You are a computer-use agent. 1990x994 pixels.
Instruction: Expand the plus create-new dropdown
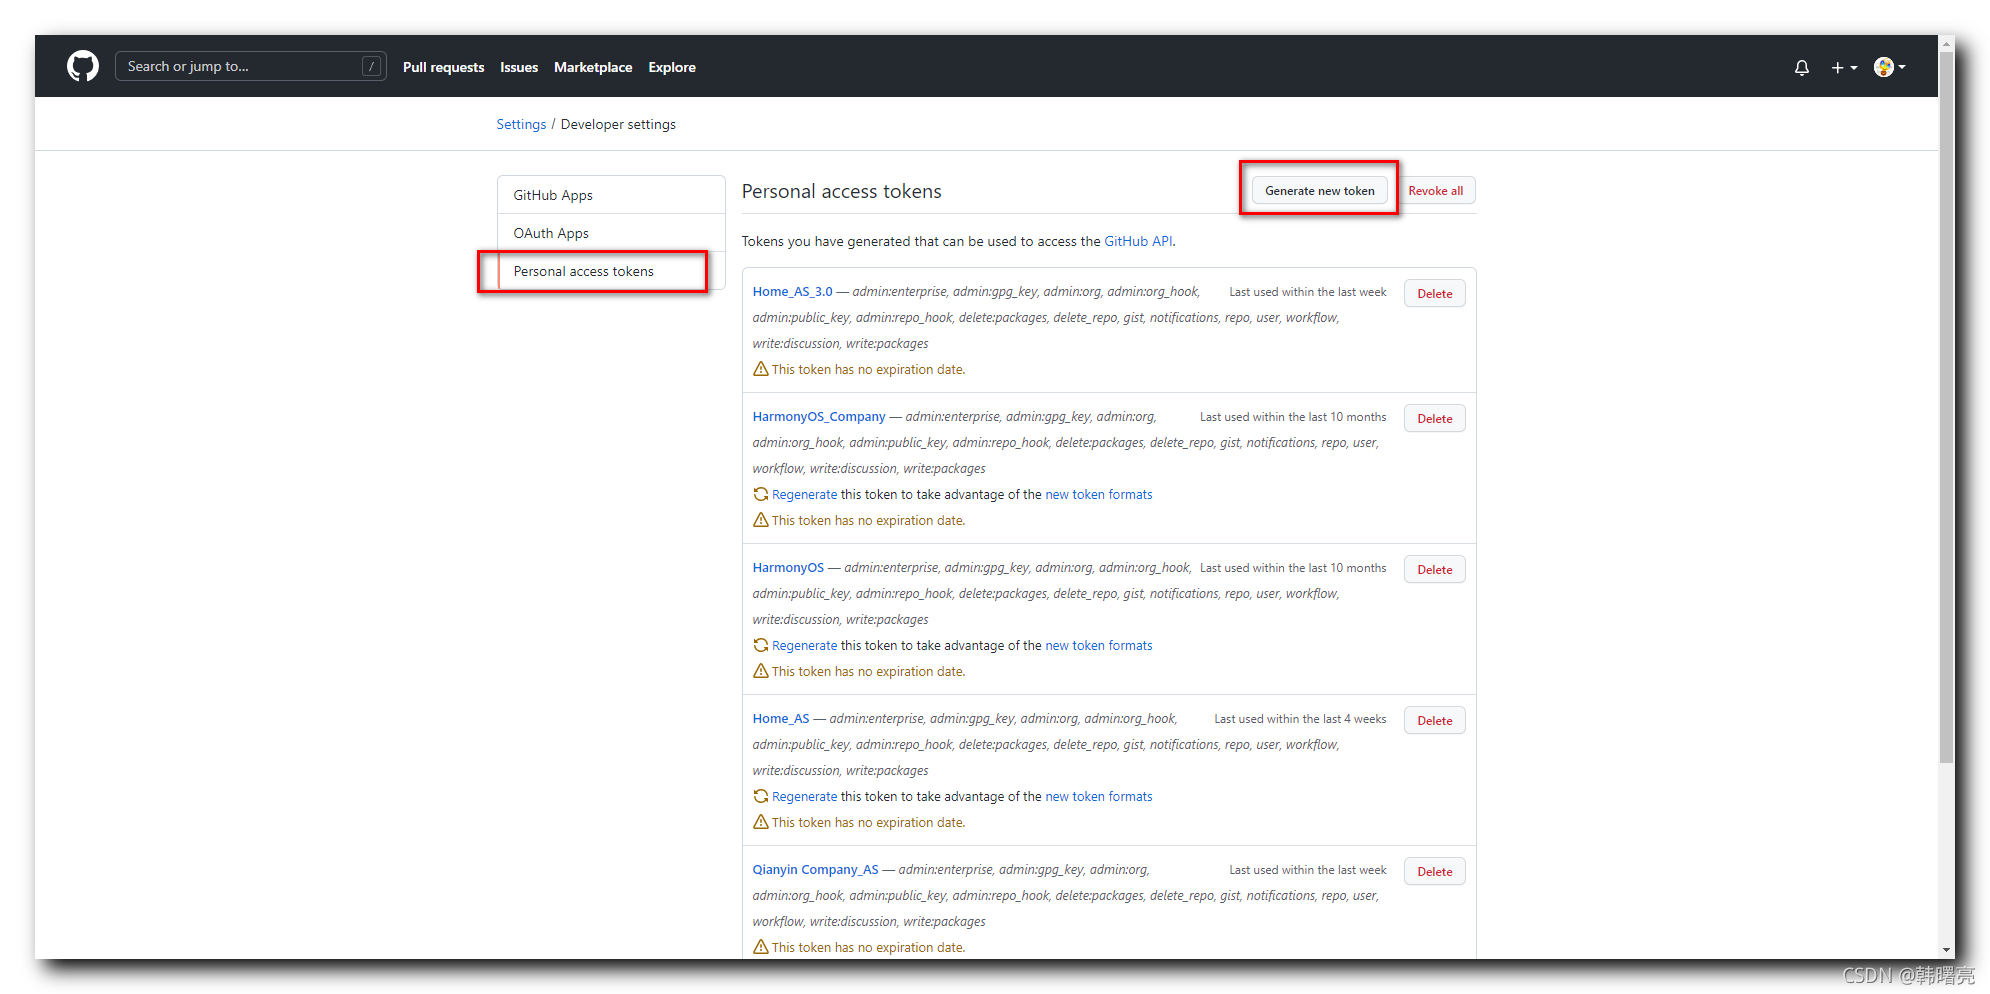[1844, 68]
